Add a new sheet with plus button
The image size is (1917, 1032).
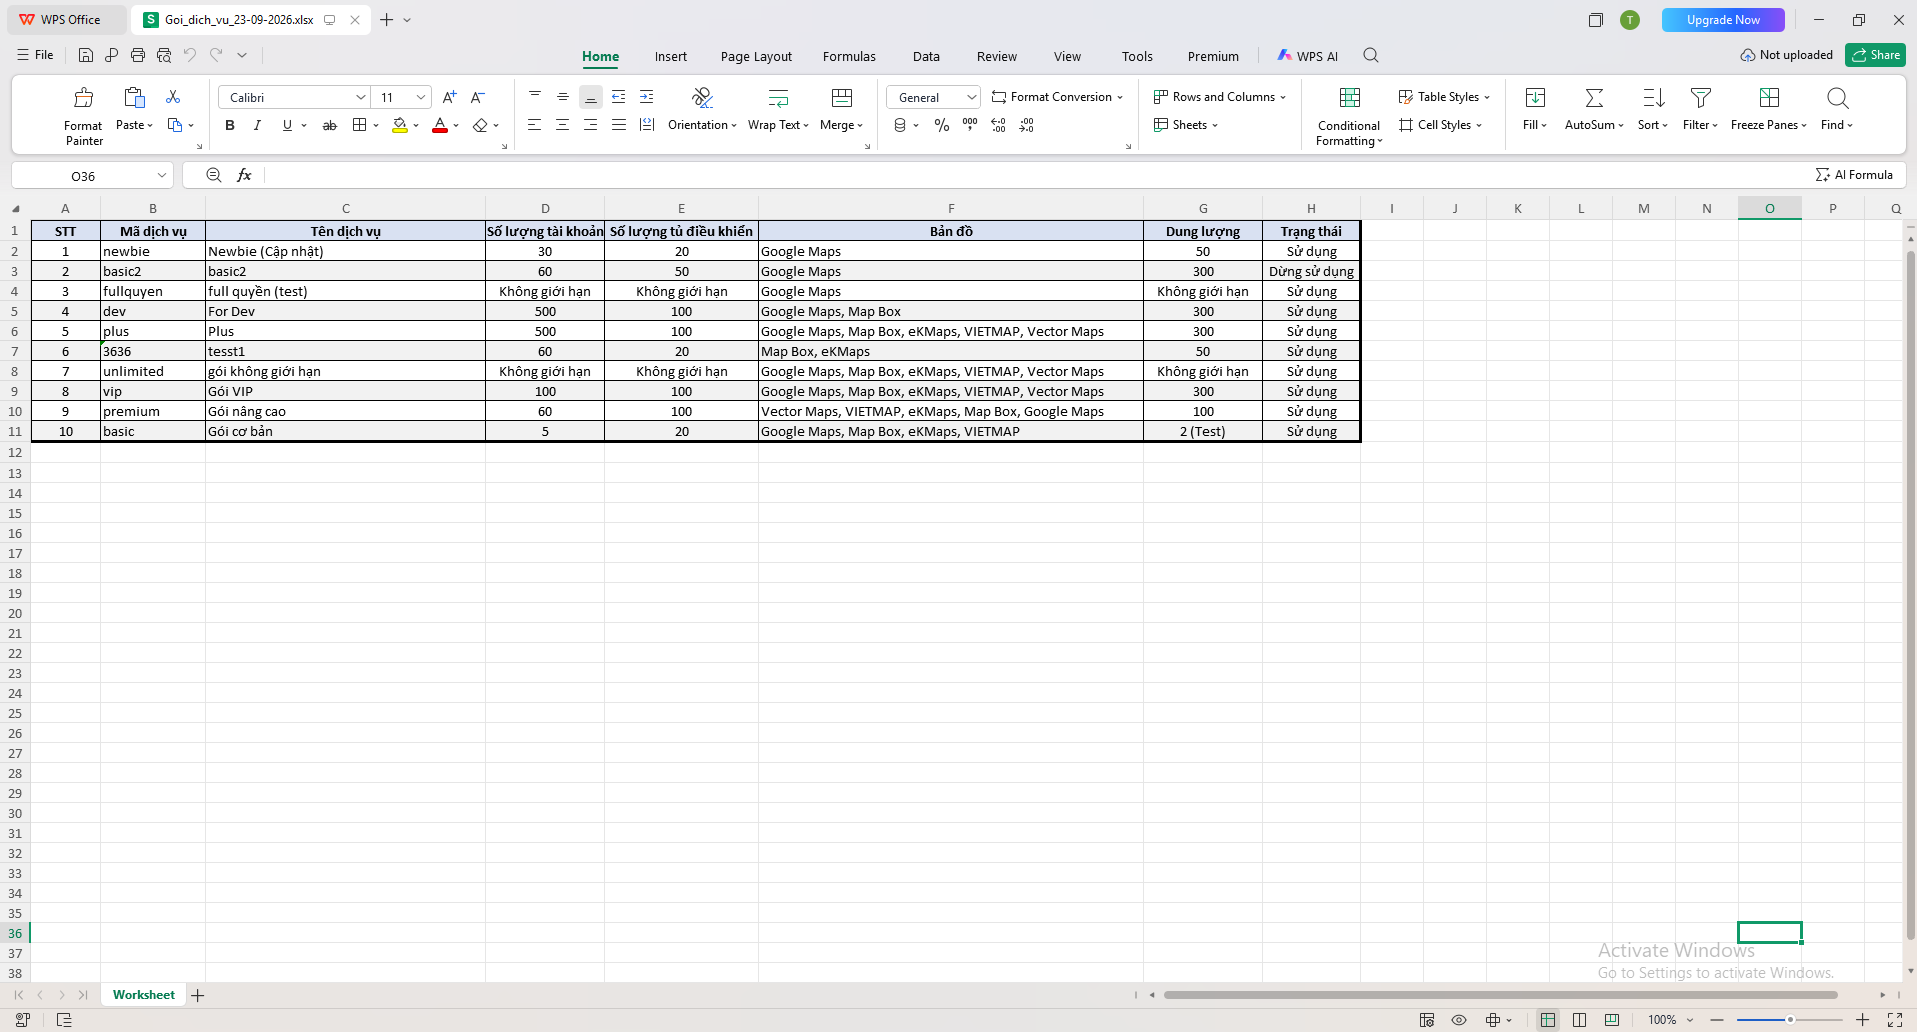pyautogui.click(x=198, y=995)
